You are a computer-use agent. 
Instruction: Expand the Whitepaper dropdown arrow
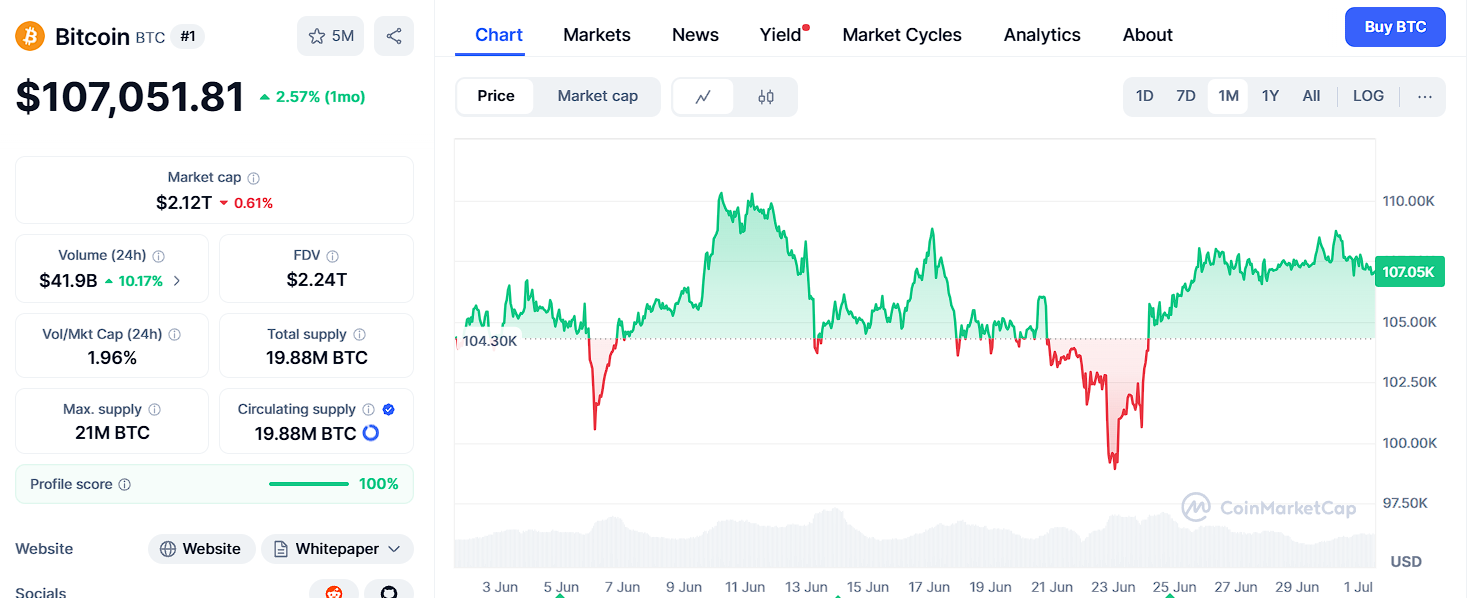coord(394,549)
